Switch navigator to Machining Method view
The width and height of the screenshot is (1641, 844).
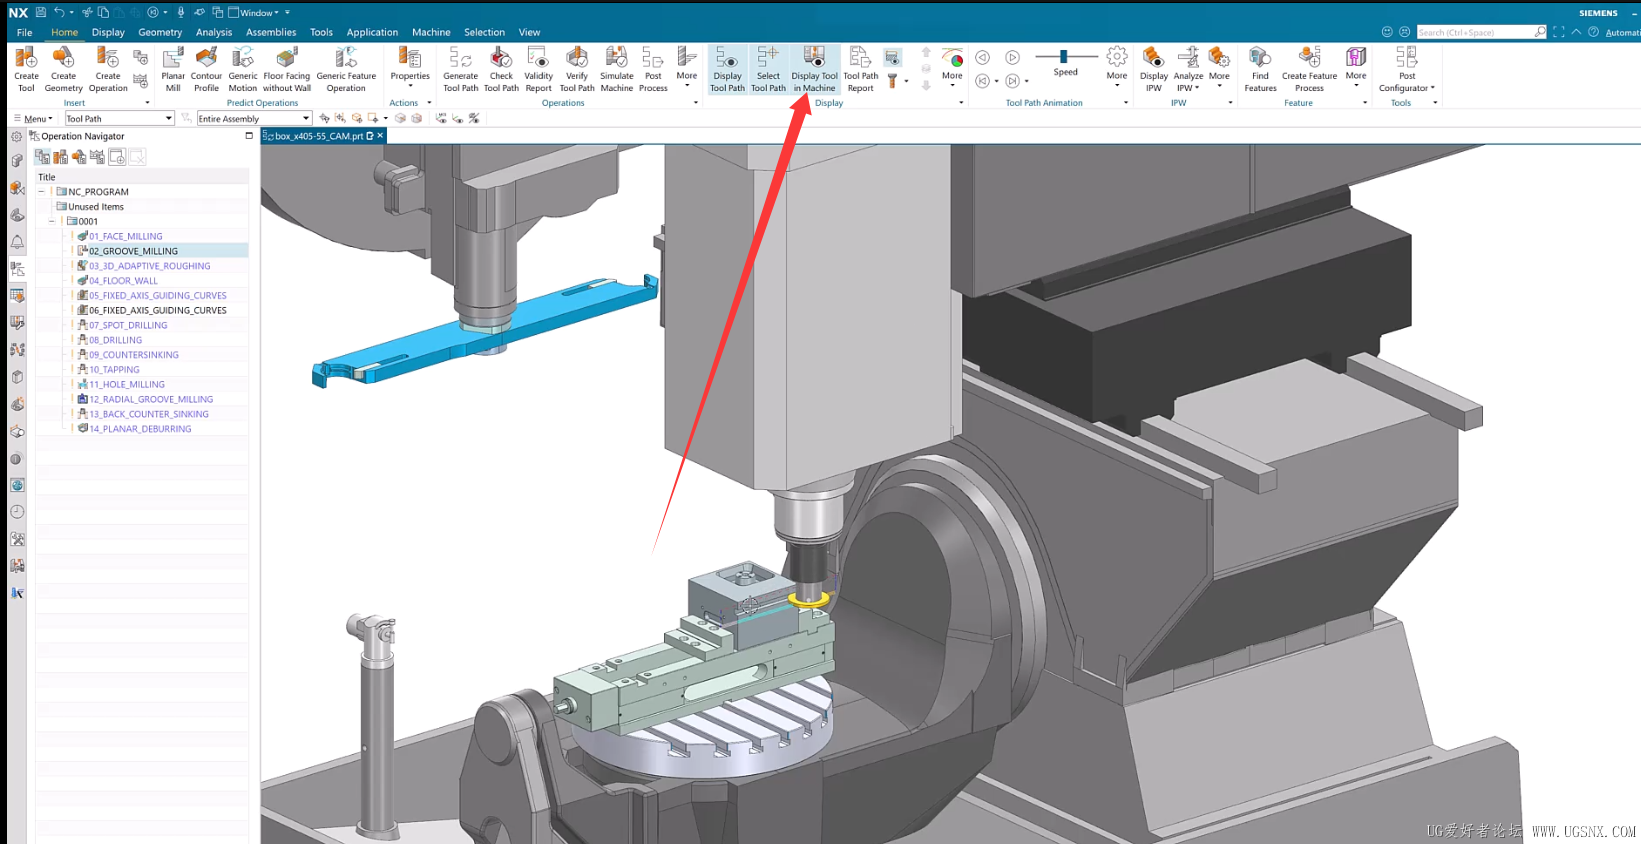click(x=97, y=157)
